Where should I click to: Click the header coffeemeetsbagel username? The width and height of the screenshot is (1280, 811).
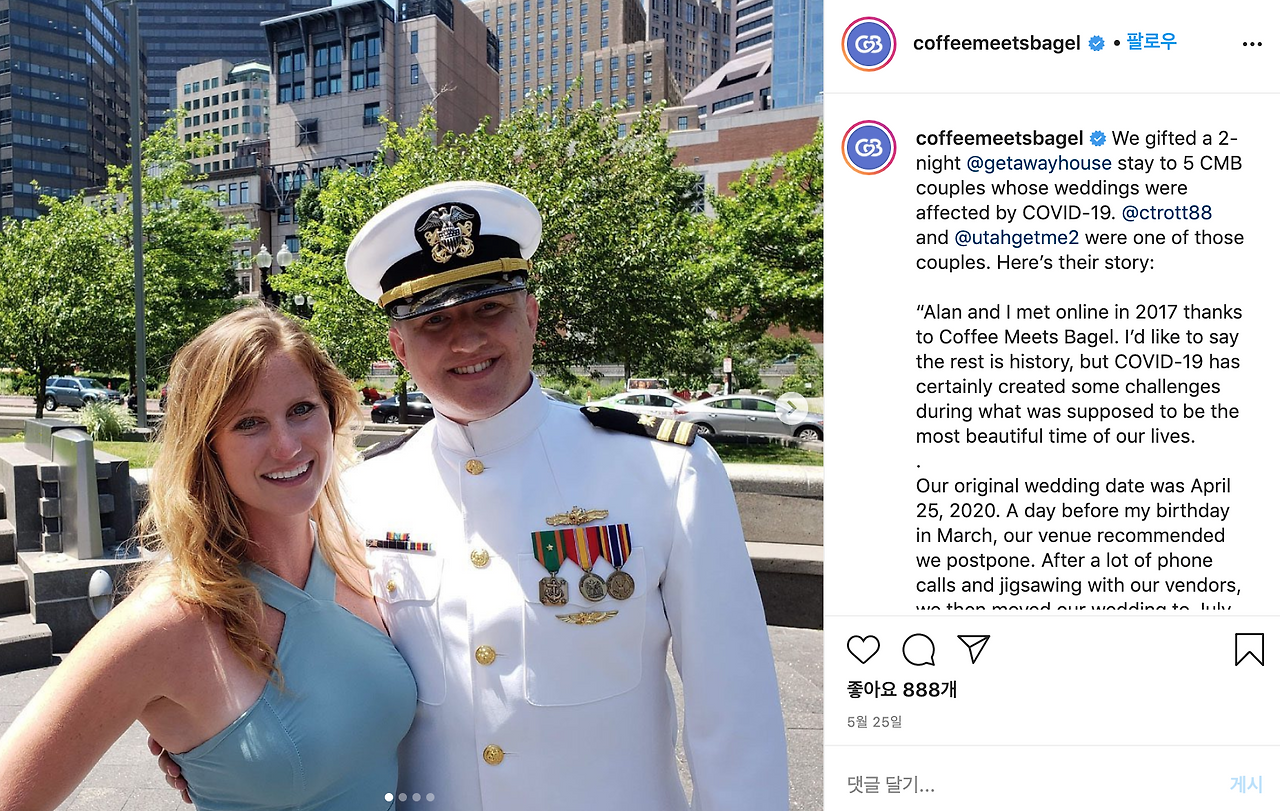(x=997, y=43)
